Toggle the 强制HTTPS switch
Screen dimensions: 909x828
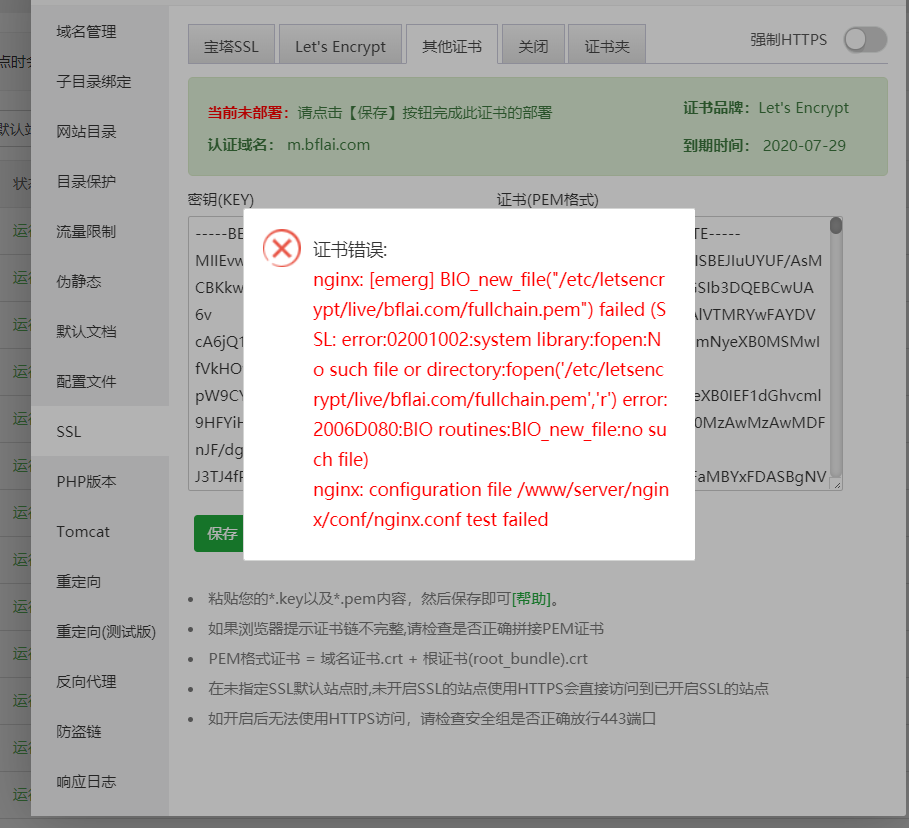coord(864,40)
